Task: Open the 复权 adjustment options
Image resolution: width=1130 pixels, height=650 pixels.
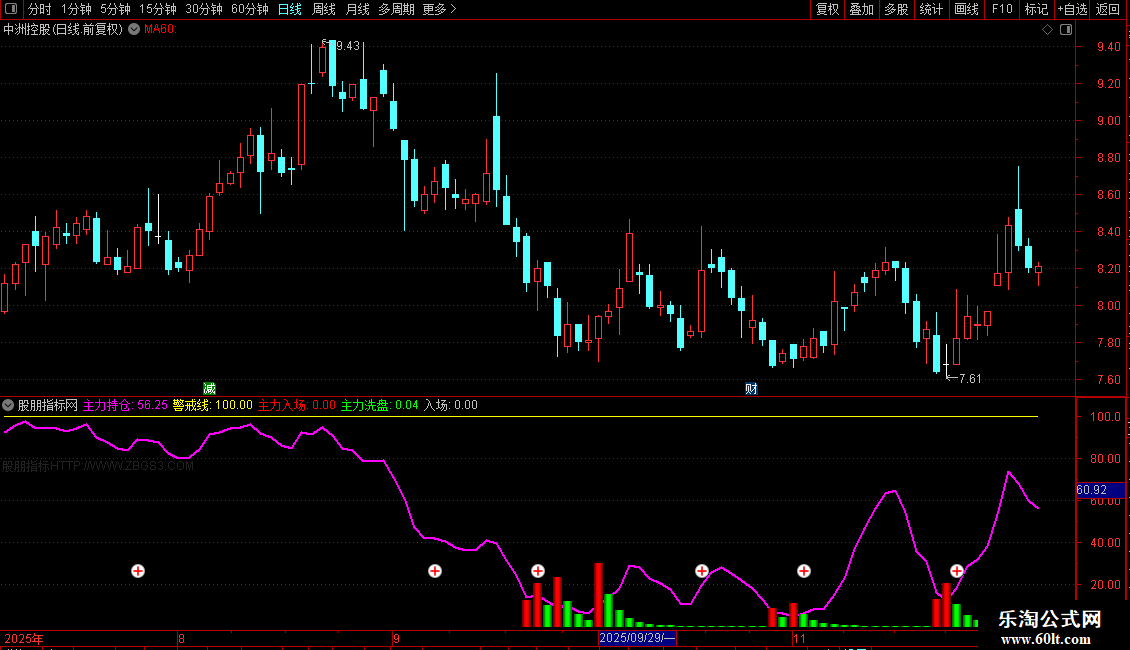Action: click(x=827, y=9)
